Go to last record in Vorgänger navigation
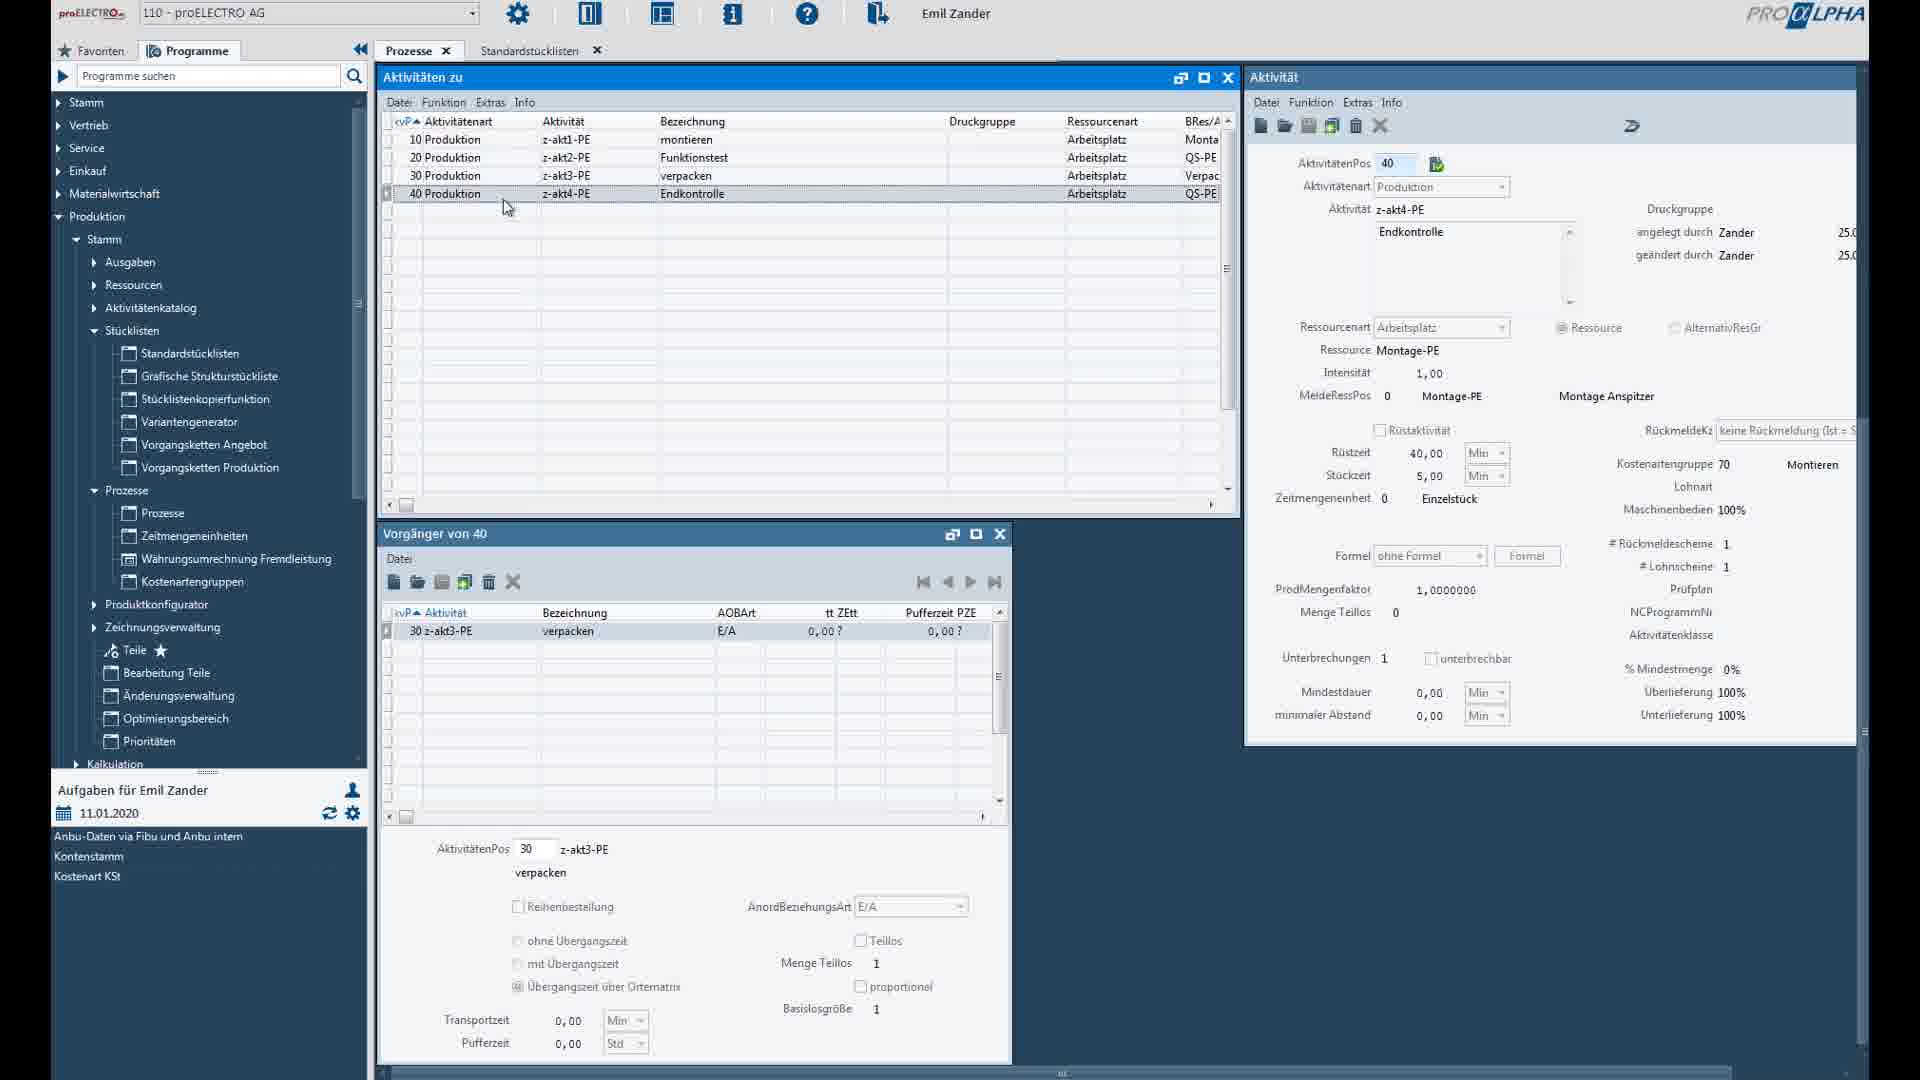This screenshot has width=1920, height=1080. [x=994, y=582]
